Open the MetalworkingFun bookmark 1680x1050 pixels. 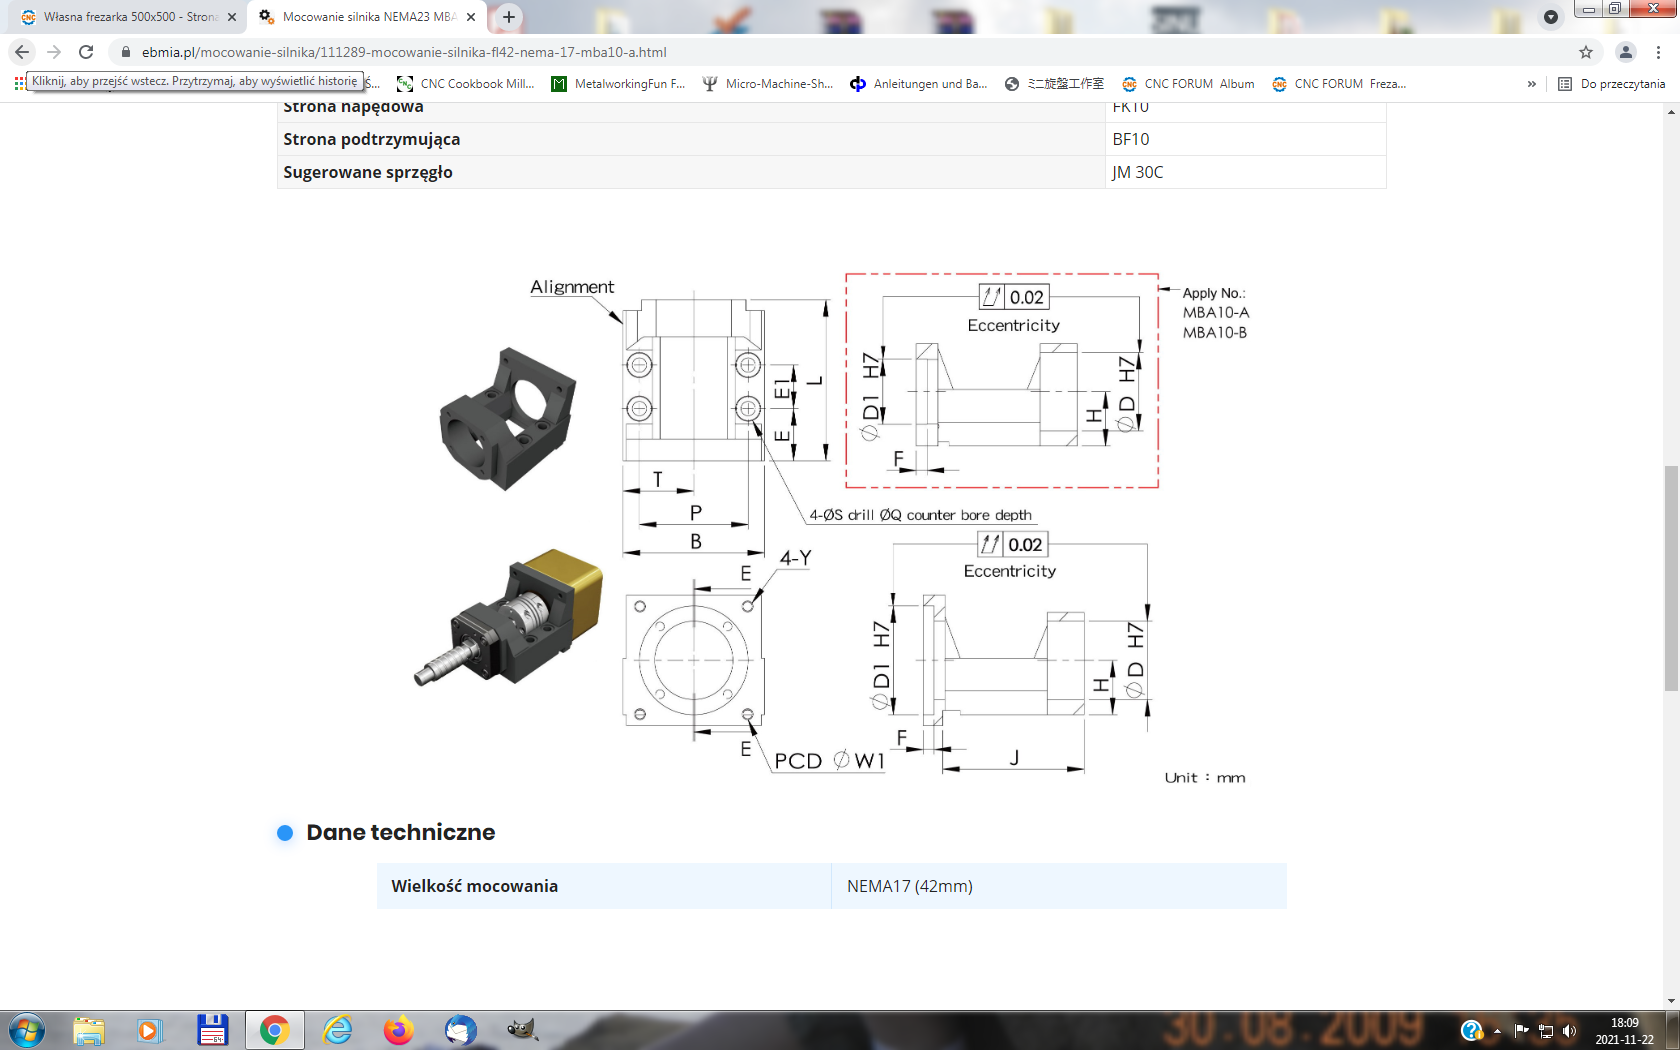[x=619, y=84]
